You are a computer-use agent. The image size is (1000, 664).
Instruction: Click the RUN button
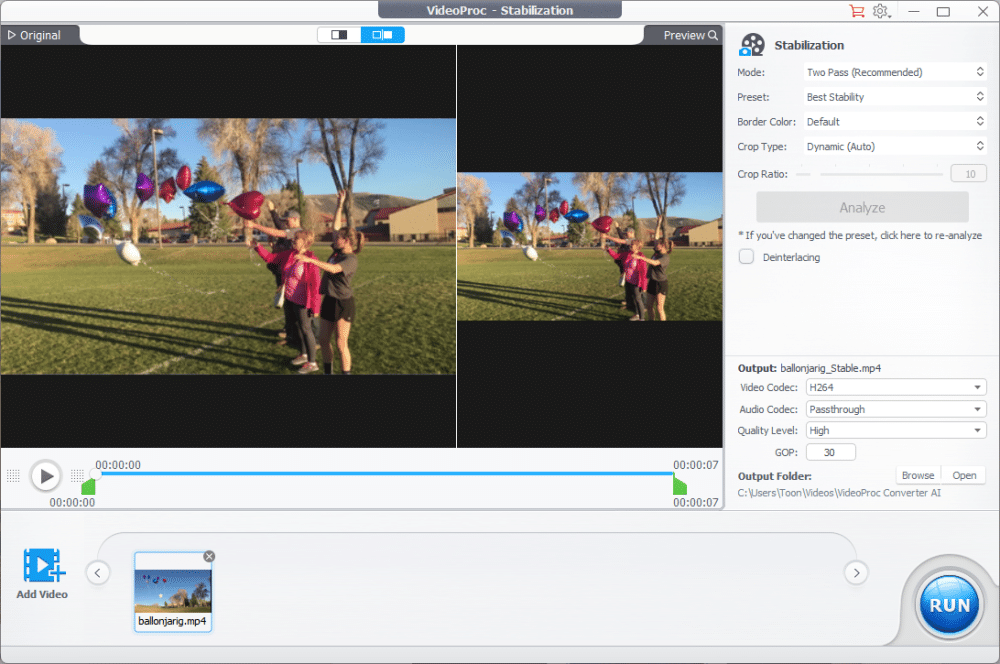950,605
